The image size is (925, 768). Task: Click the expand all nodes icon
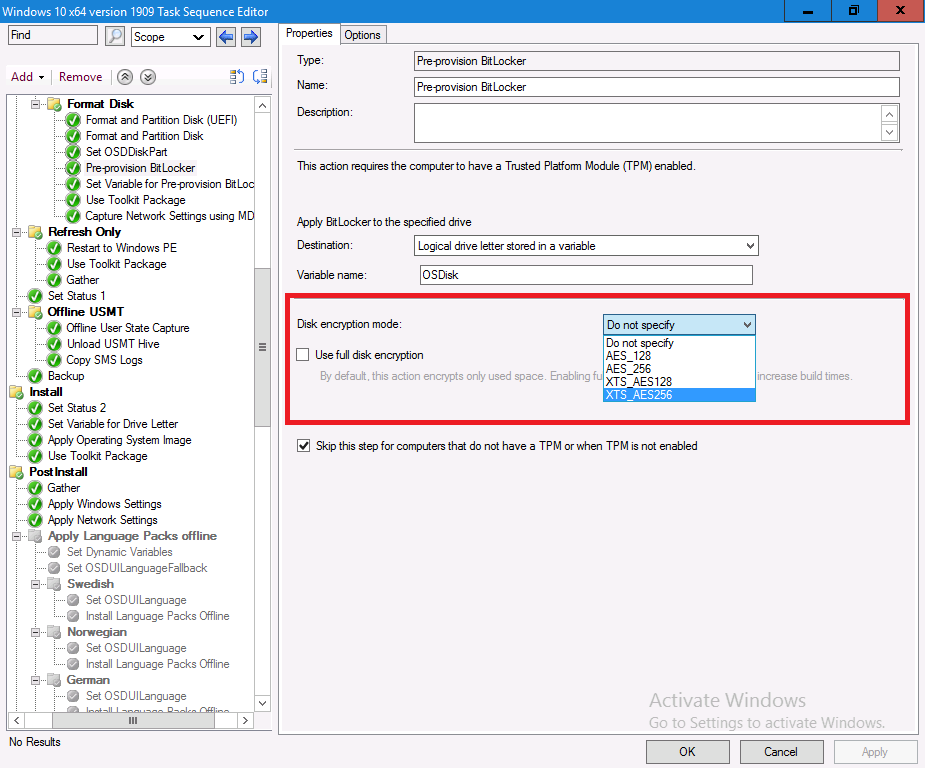(x=237, y=77)
